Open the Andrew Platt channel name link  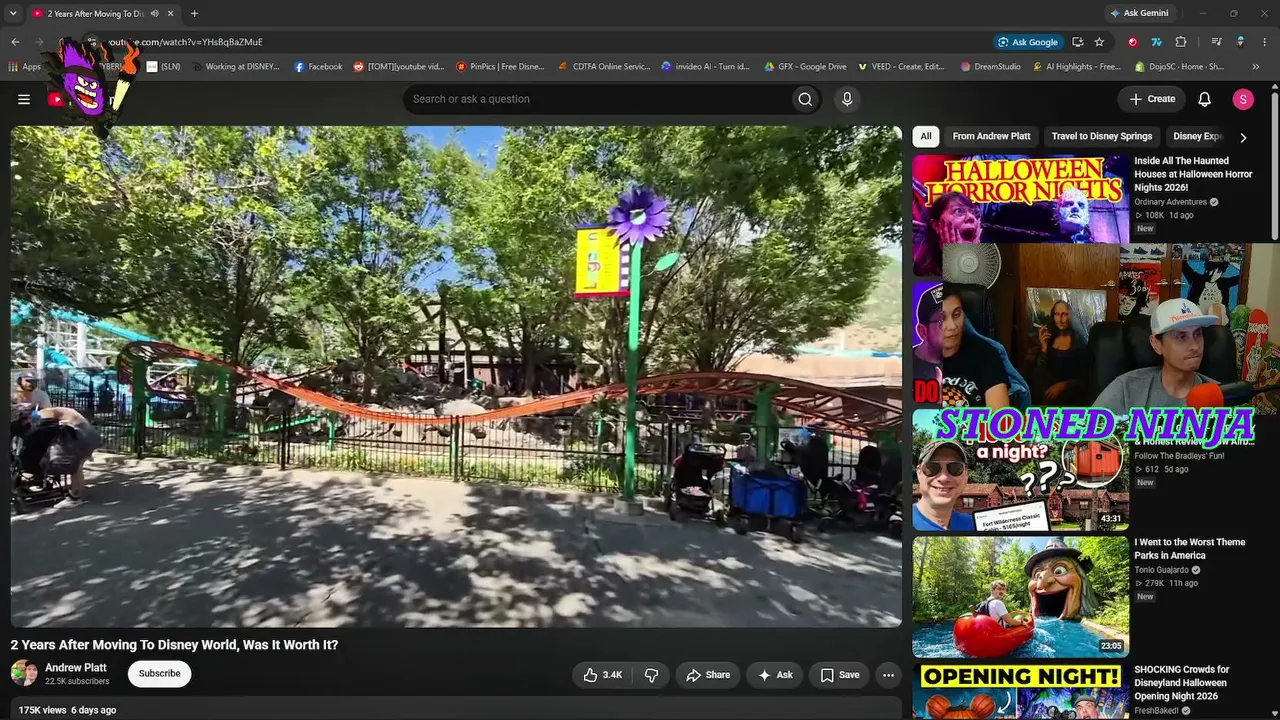76,668
